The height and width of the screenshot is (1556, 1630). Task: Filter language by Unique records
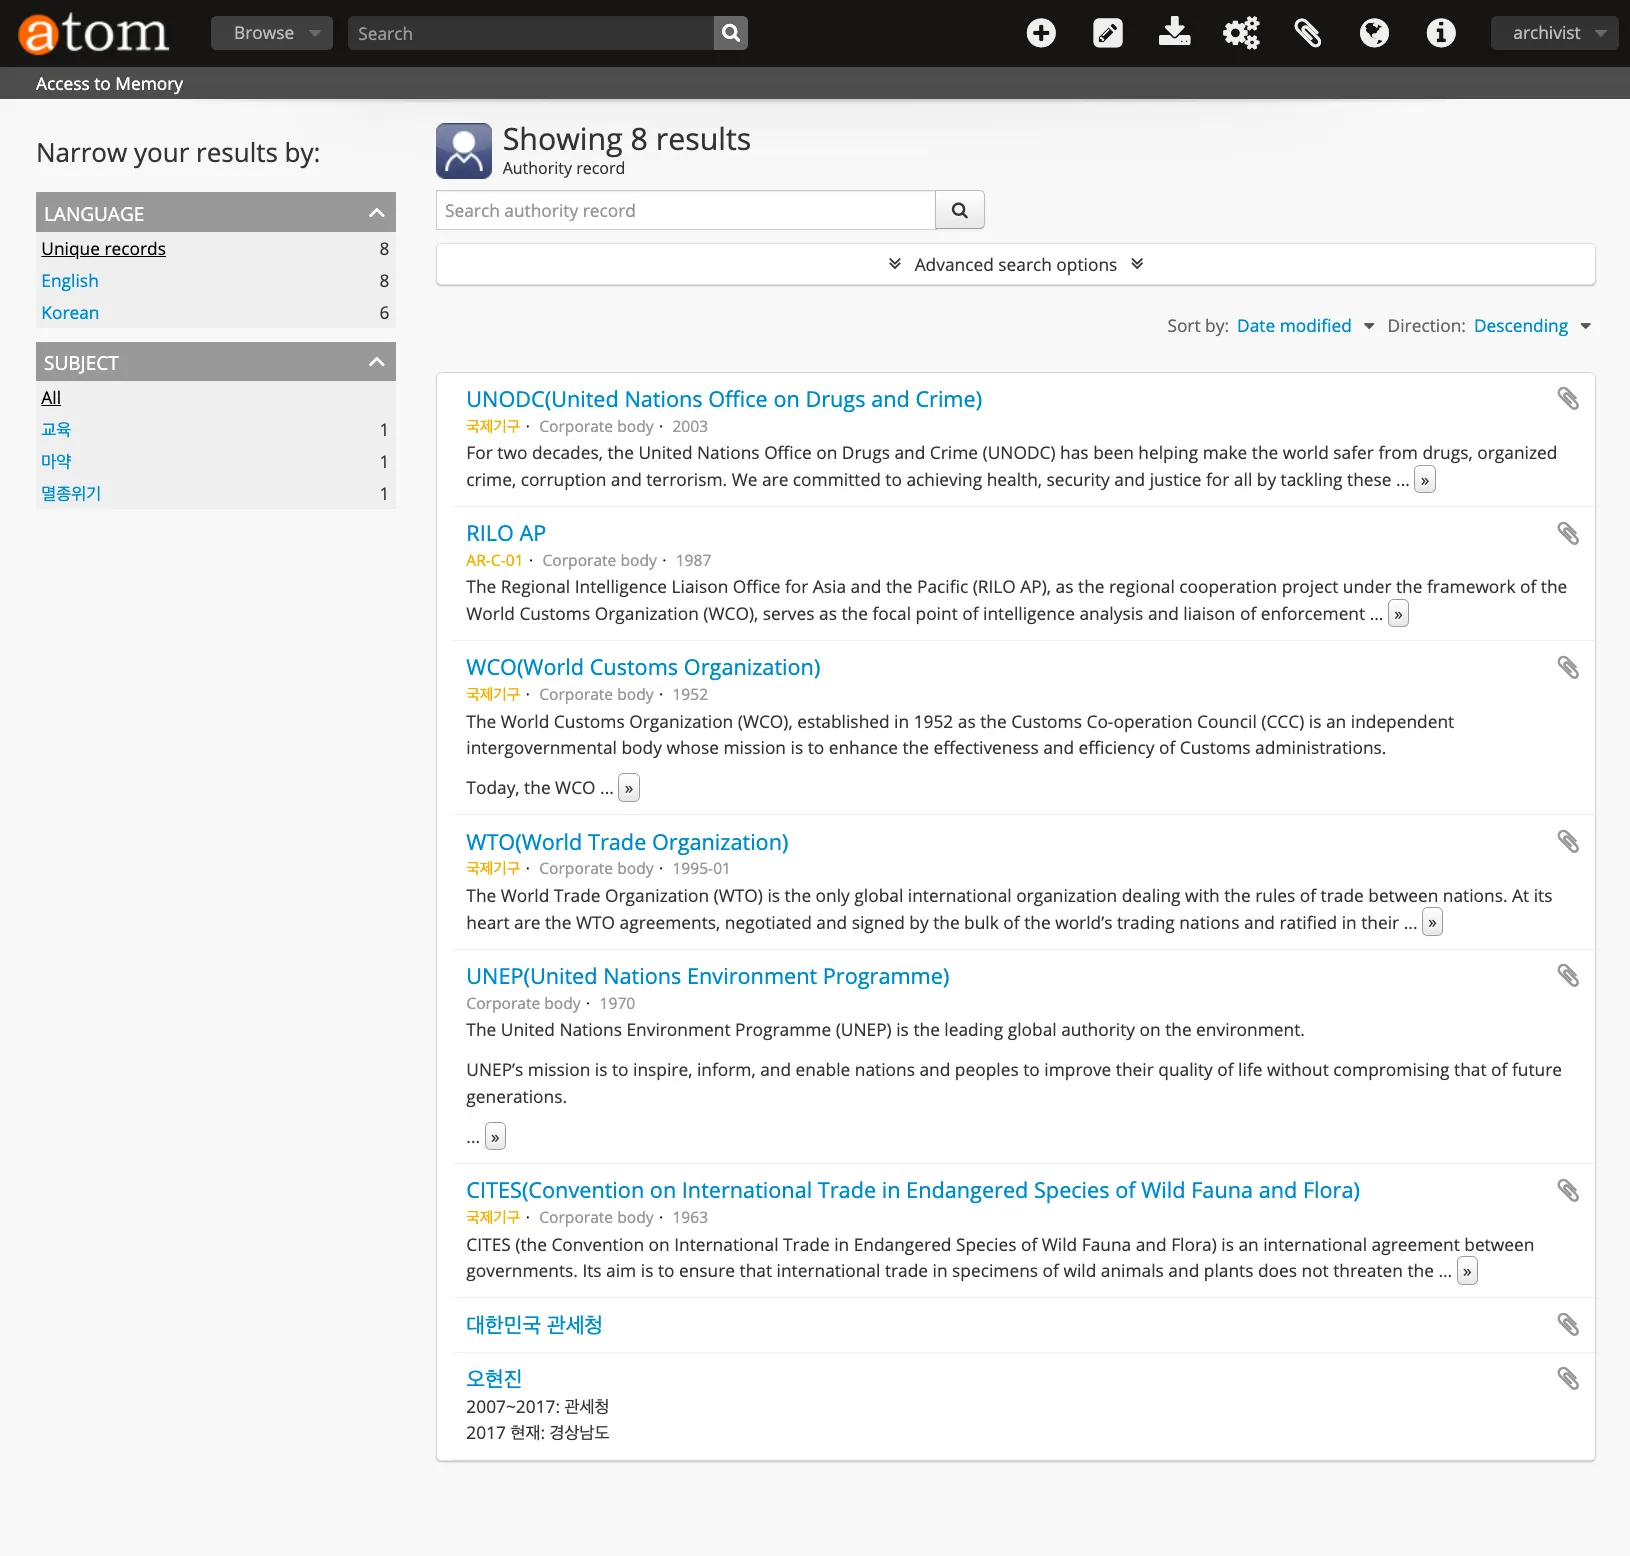pos(104,249)
